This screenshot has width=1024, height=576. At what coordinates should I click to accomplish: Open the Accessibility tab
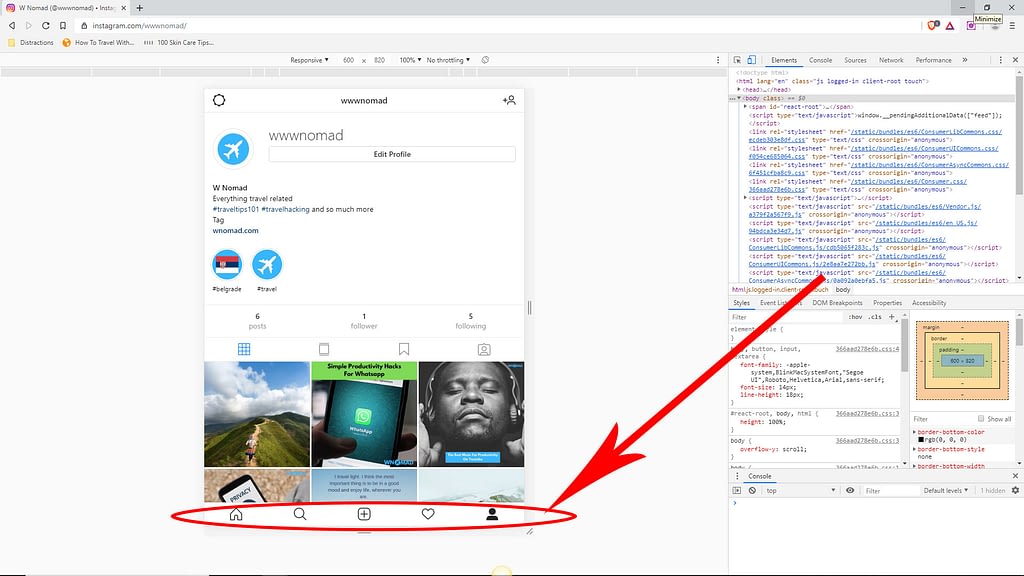pos(929,303)
